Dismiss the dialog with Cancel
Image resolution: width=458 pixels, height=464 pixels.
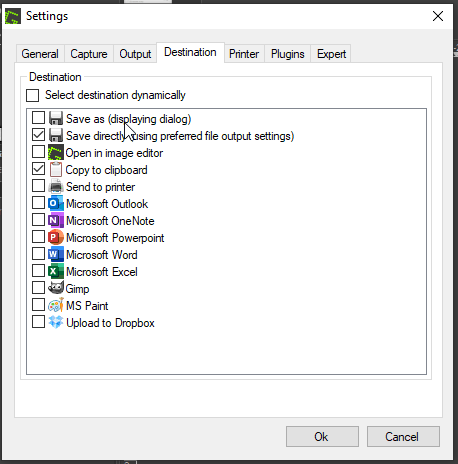click(403, 436)
